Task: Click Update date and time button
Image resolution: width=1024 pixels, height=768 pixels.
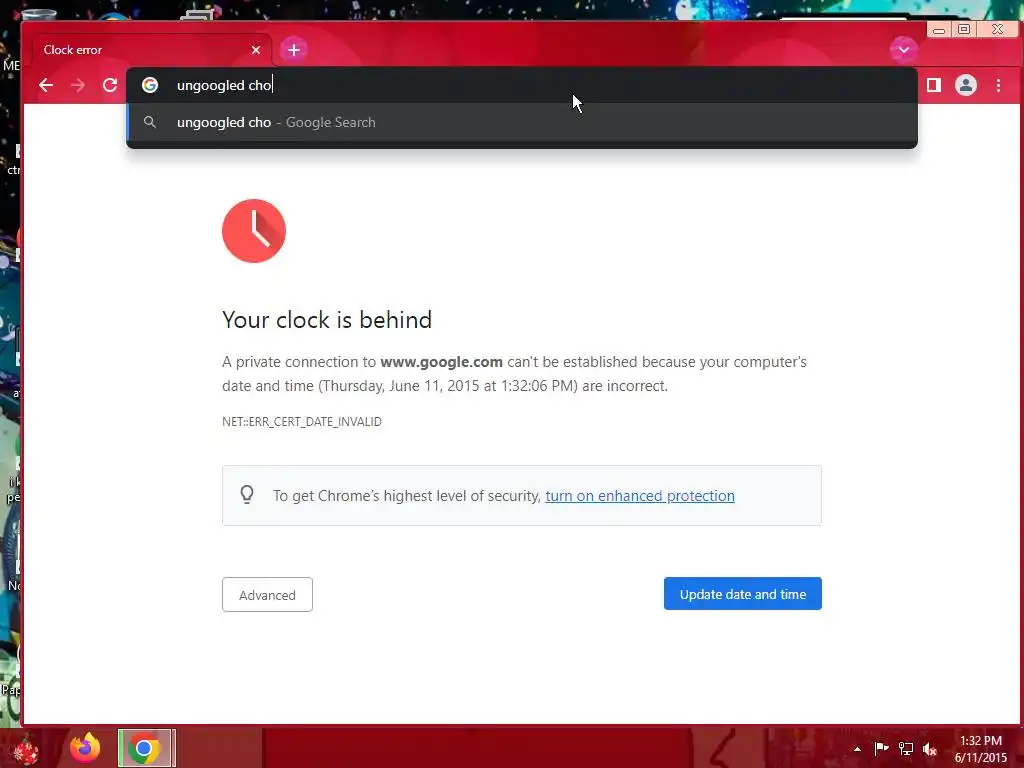Action: (x=743, y=594)
